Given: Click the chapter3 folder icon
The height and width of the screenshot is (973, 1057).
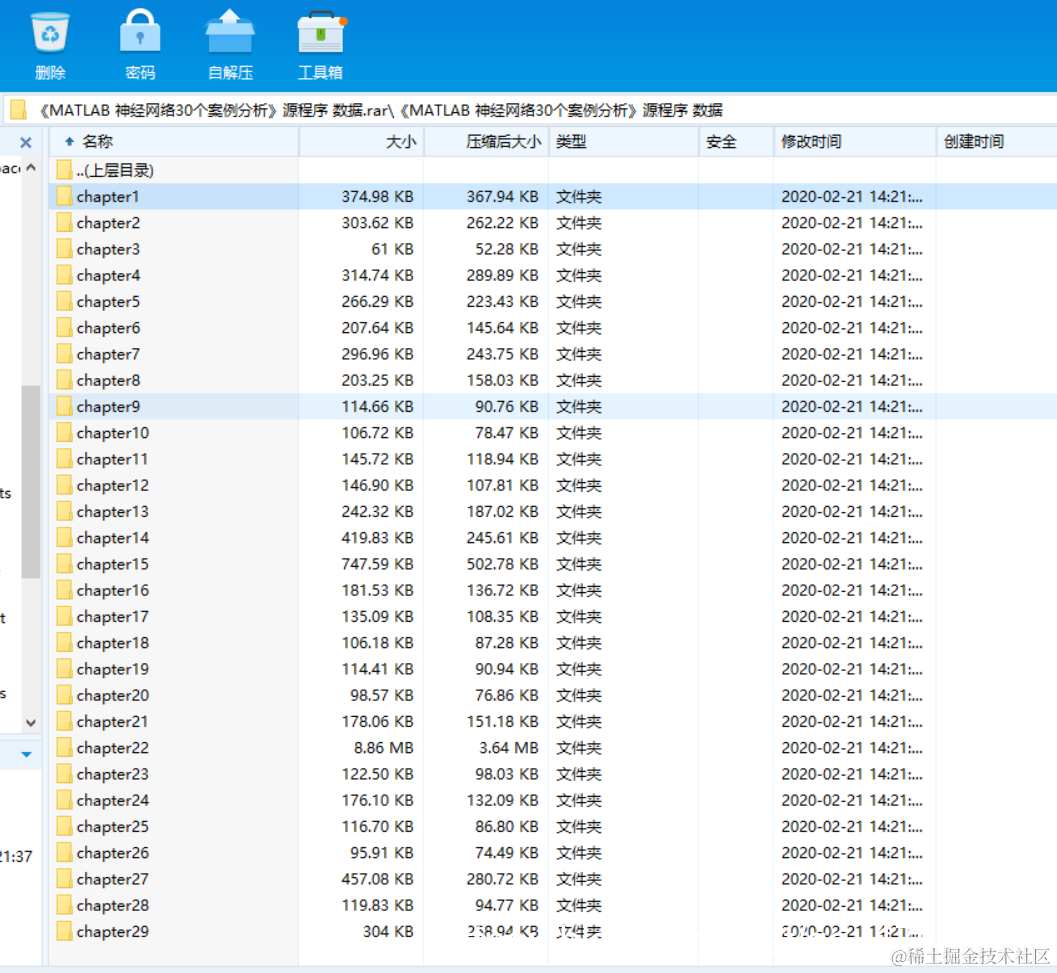Looking at the screenshot, I should [64, 249].
